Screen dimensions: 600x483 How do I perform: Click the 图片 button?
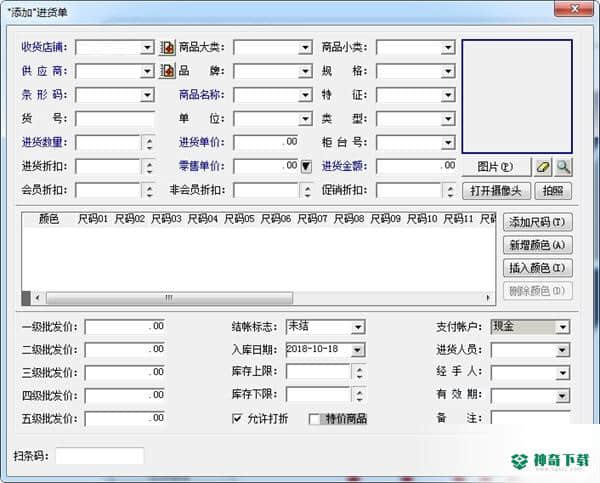coord(496,167)
